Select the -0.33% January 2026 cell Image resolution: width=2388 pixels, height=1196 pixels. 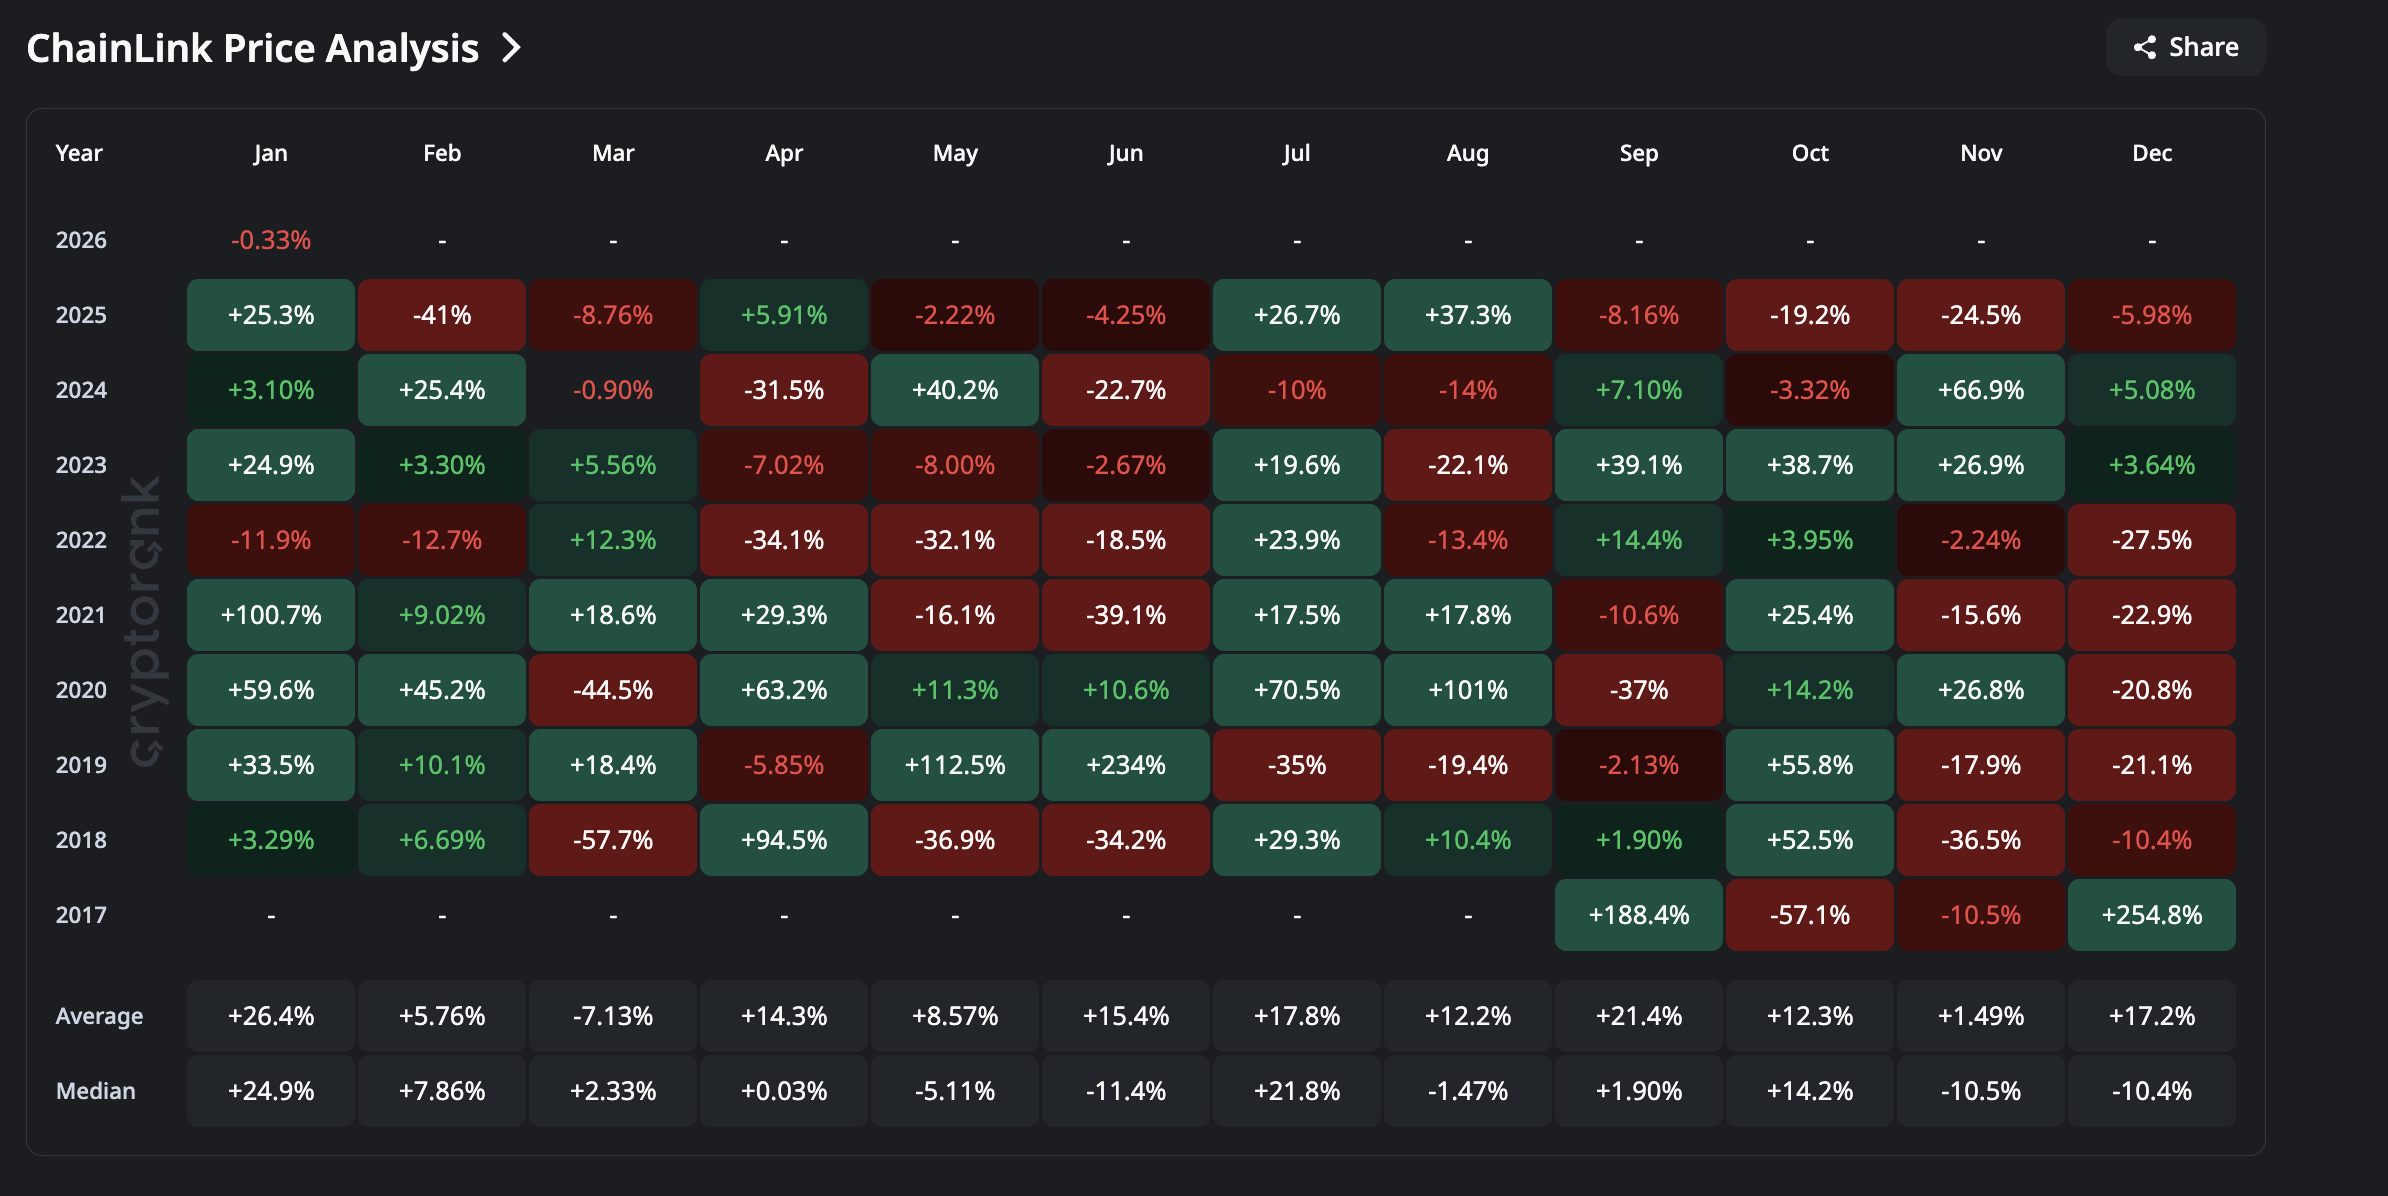(x=270, y=239)
